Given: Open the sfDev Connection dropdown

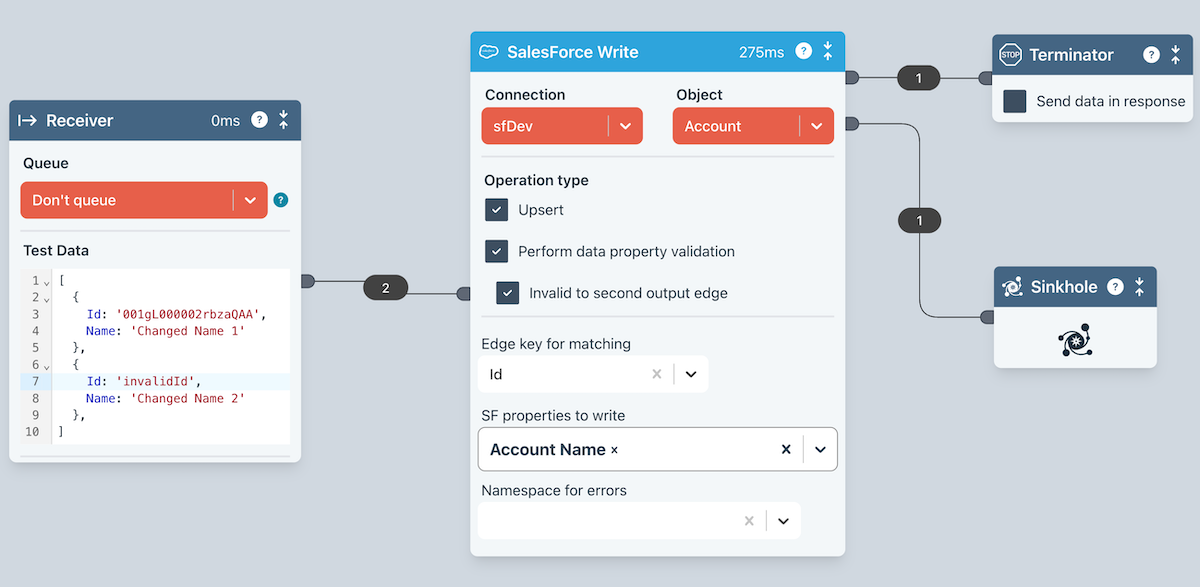Looking at the screenshot, I should [625, 126].
